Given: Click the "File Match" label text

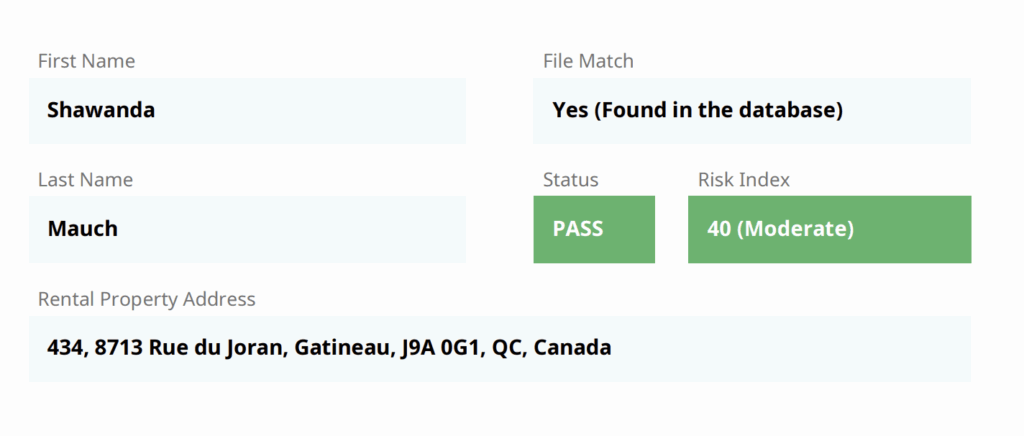Looking at the screenshot, I should [x=588, y=61].
